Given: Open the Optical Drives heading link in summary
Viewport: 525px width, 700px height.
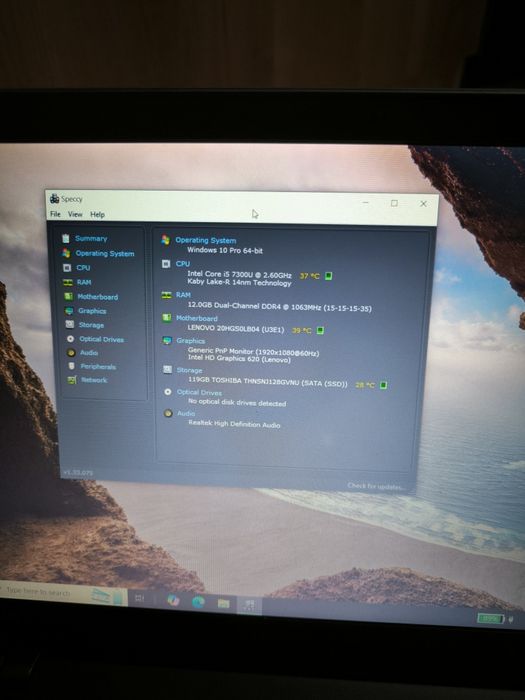Looking at the screenshot, I should 199,392.
